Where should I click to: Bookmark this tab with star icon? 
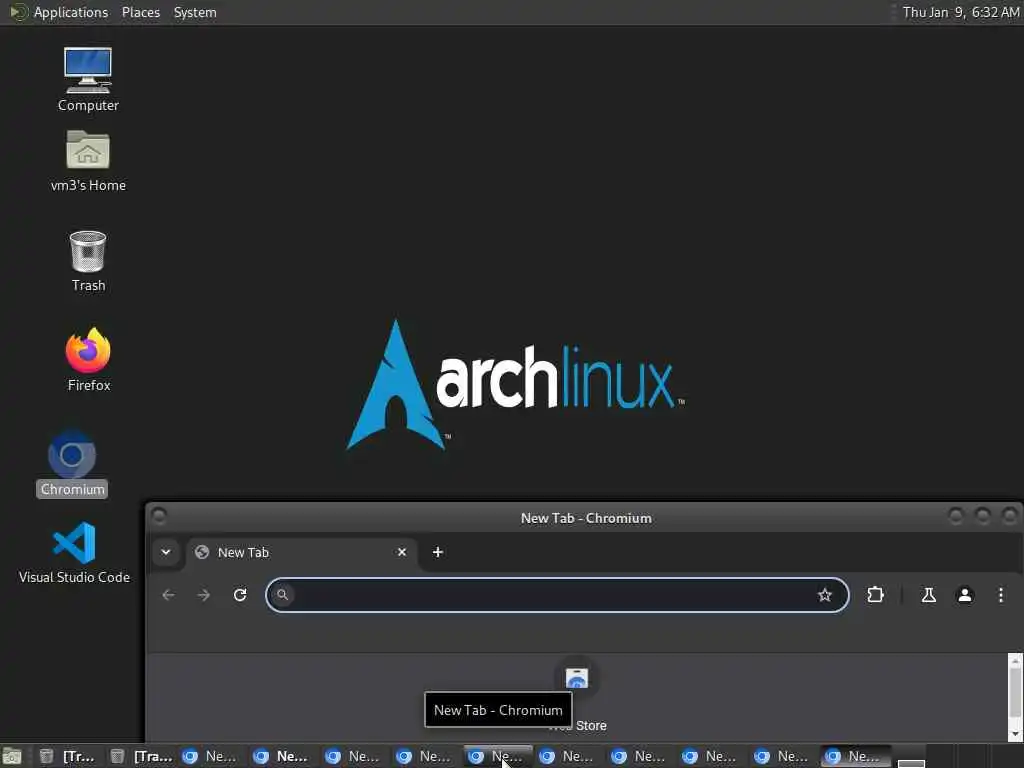click(x=825, y=595)
